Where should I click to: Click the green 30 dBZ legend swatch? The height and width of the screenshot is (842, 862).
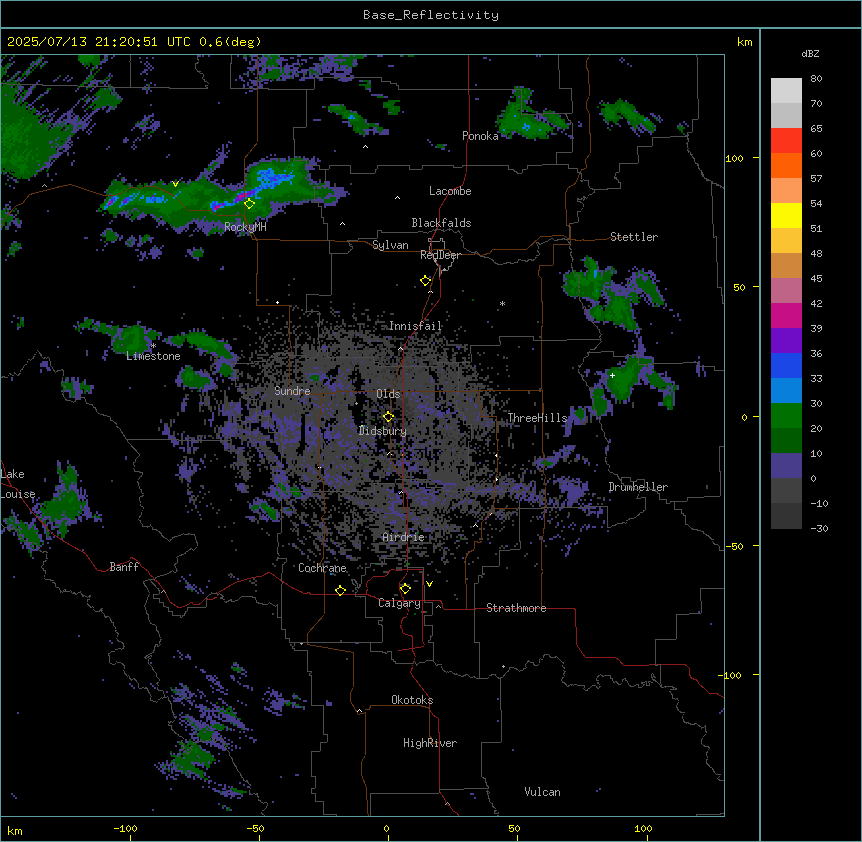786,416
